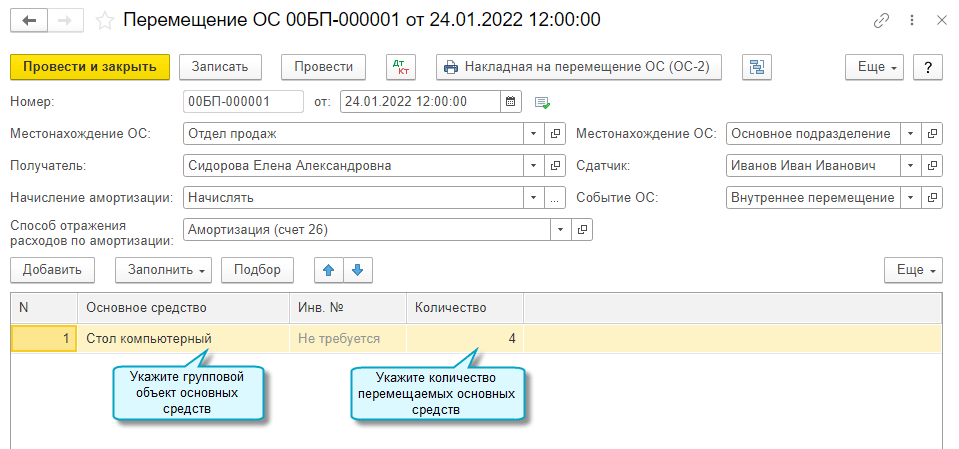This screenshot has height=449, width=959.
Task: Click the Подбор button
Action: [x=257, y=270]
